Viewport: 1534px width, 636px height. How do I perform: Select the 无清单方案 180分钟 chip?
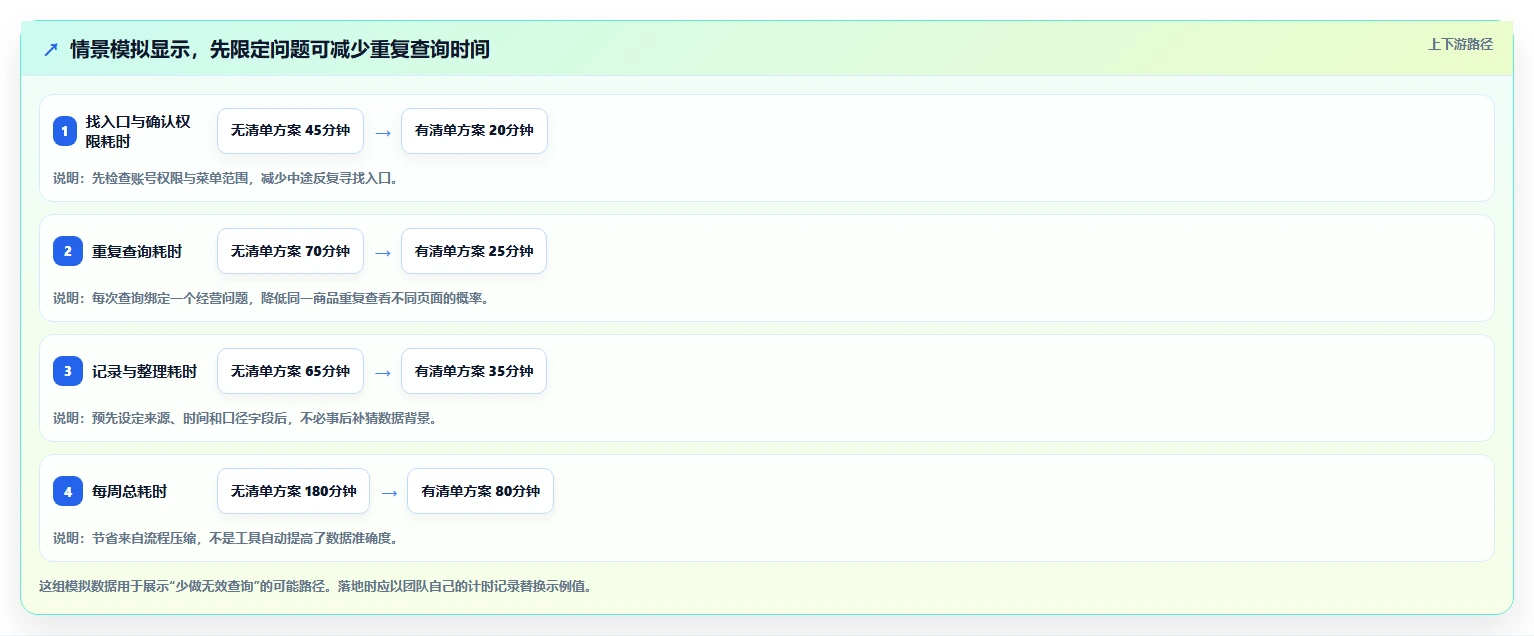(x=293, y=491)
